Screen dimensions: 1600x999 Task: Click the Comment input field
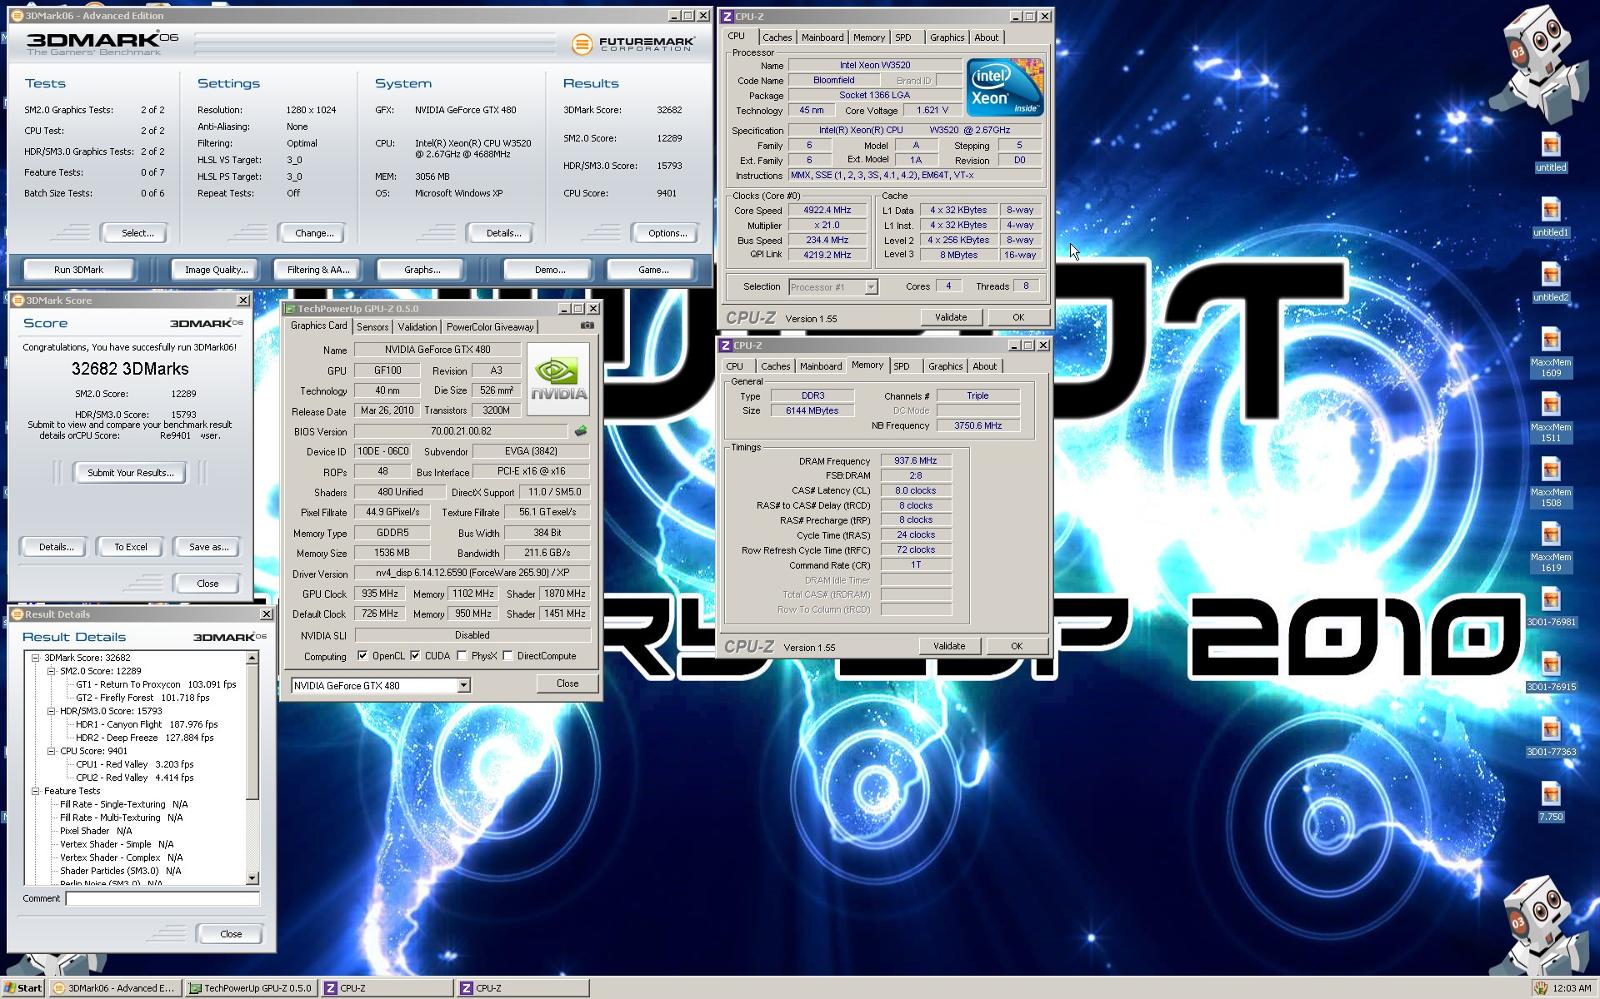(x=162, y=898)
